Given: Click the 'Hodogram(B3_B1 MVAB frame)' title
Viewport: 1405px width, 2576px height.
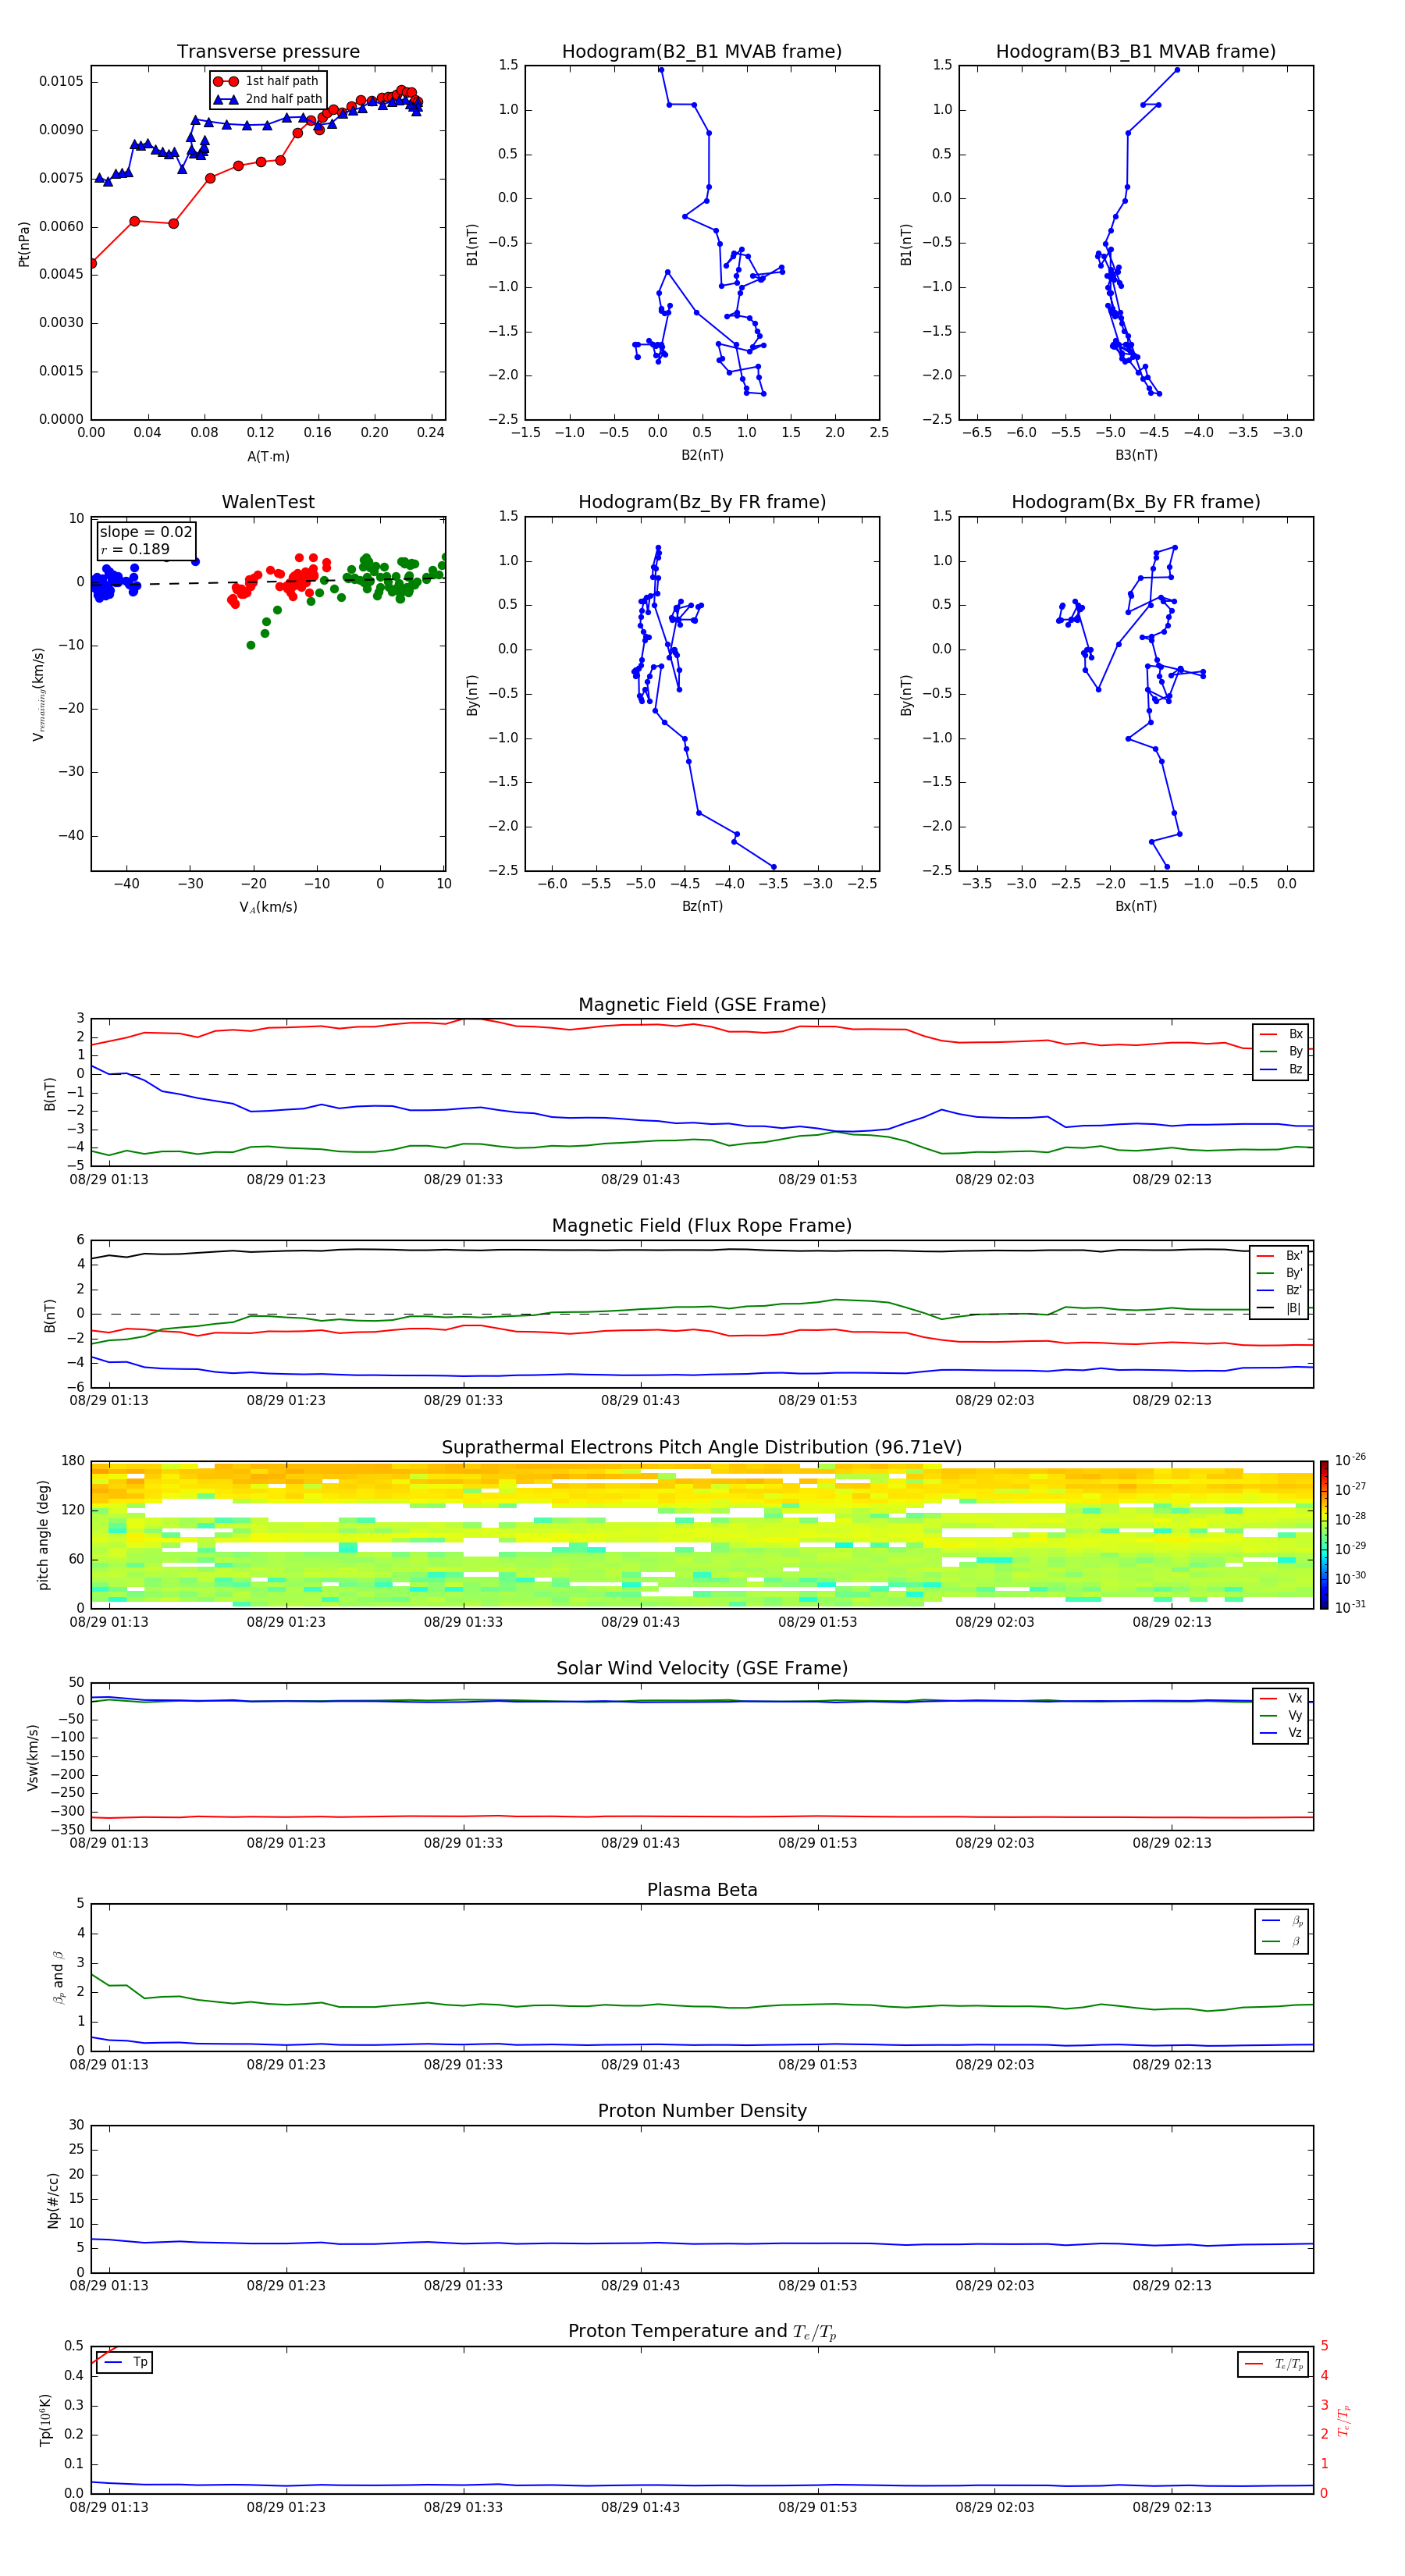Looking at the screenshot, I should coord(1136,52).
